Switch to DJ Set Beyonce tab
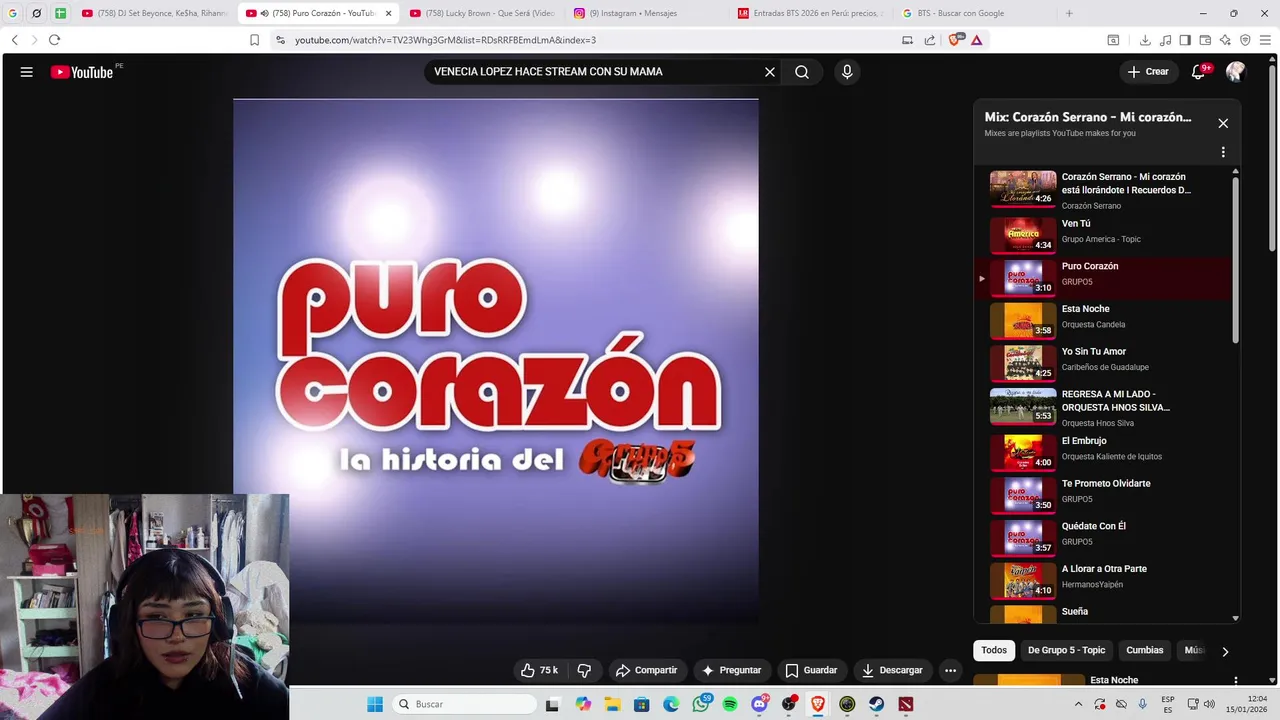1280x720 pixels. point(155,13)
